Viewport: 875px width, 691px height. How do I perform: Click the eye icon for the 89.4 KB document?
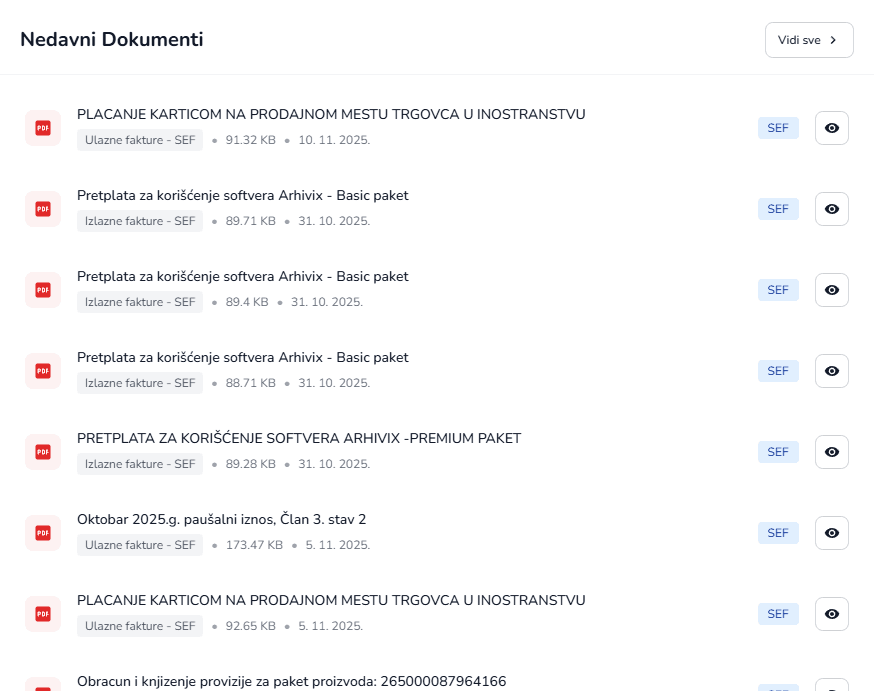pos(831,290)
